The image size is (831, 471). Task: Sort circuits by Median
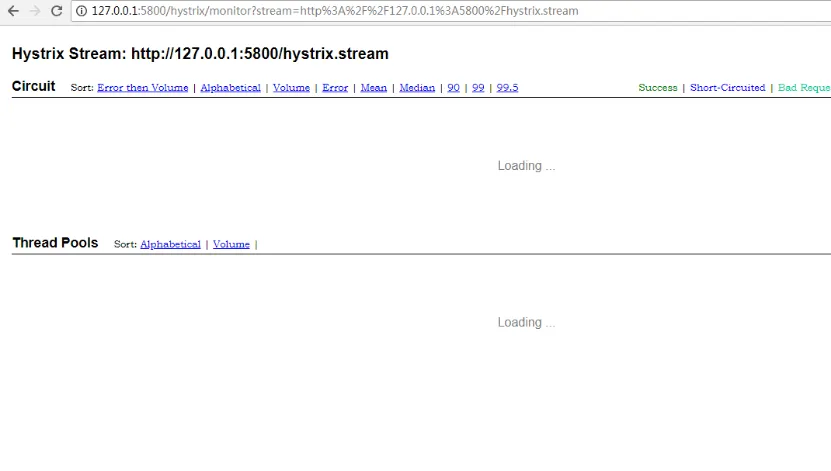tap(417, 87)
